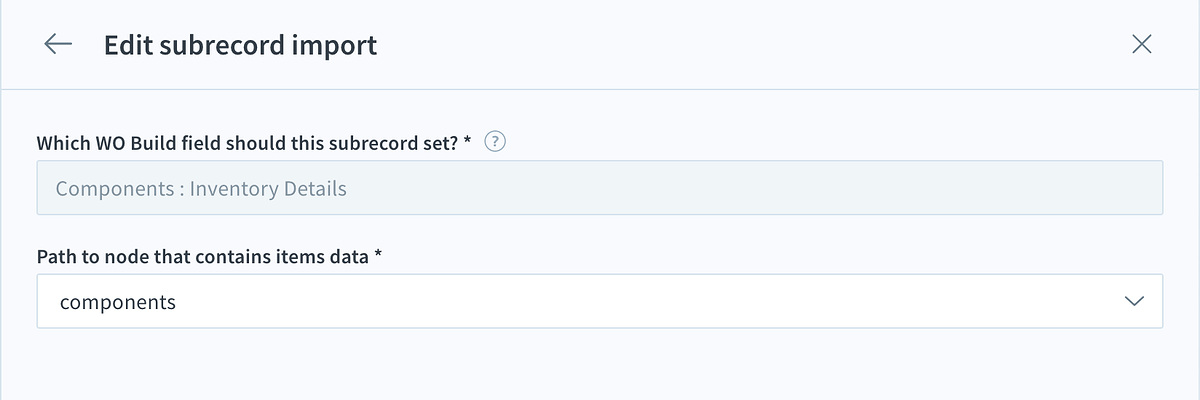This screenshot has height=400, width=1200.
Task: Expand the dropdown chevron beside components
Action: pos(1134,301)
